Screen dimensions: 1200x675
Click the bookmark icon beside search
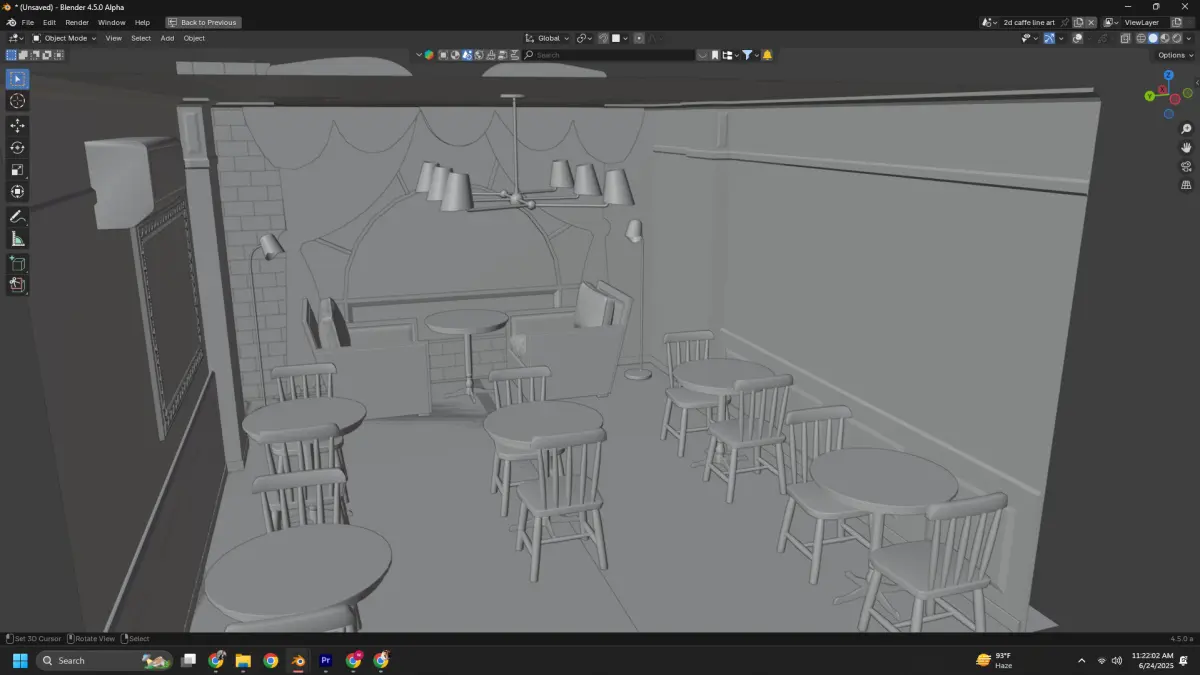tap(715, 55)
